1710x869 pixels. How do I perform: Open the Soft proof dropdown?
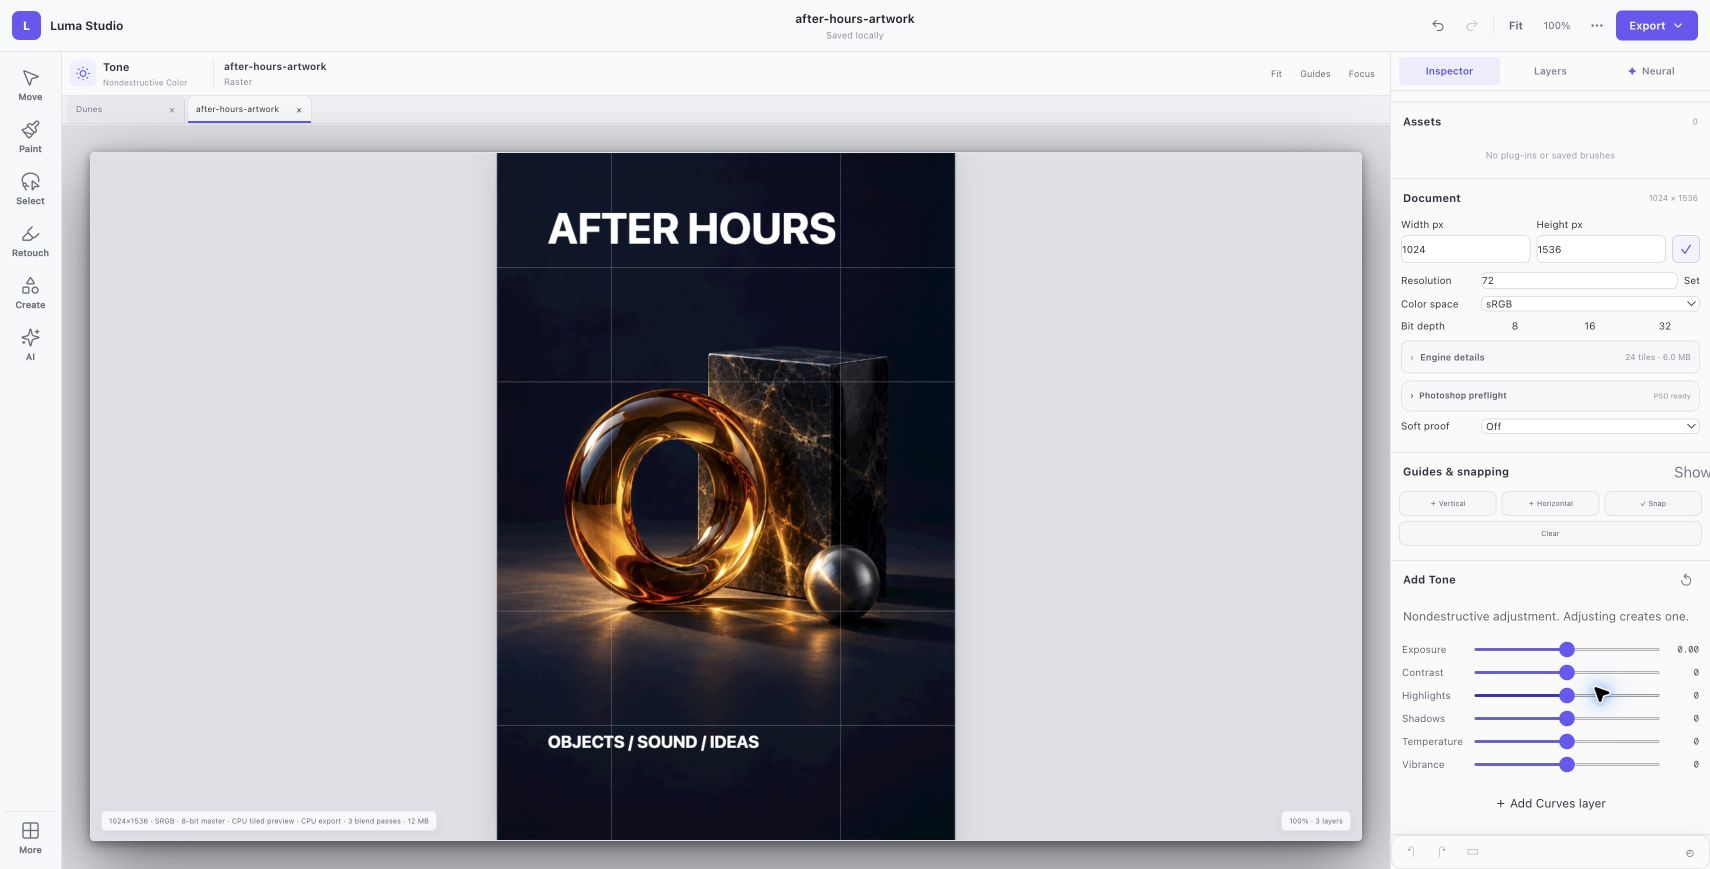(1590, 426)
